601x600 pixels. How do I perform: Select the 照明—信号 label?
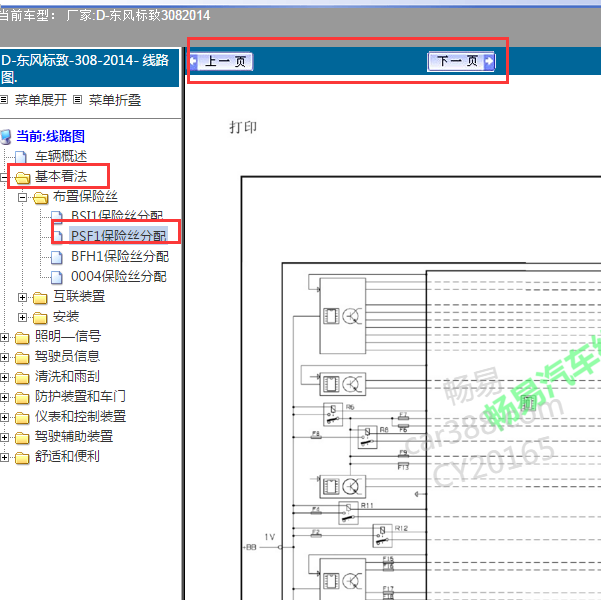coord(68,336)
